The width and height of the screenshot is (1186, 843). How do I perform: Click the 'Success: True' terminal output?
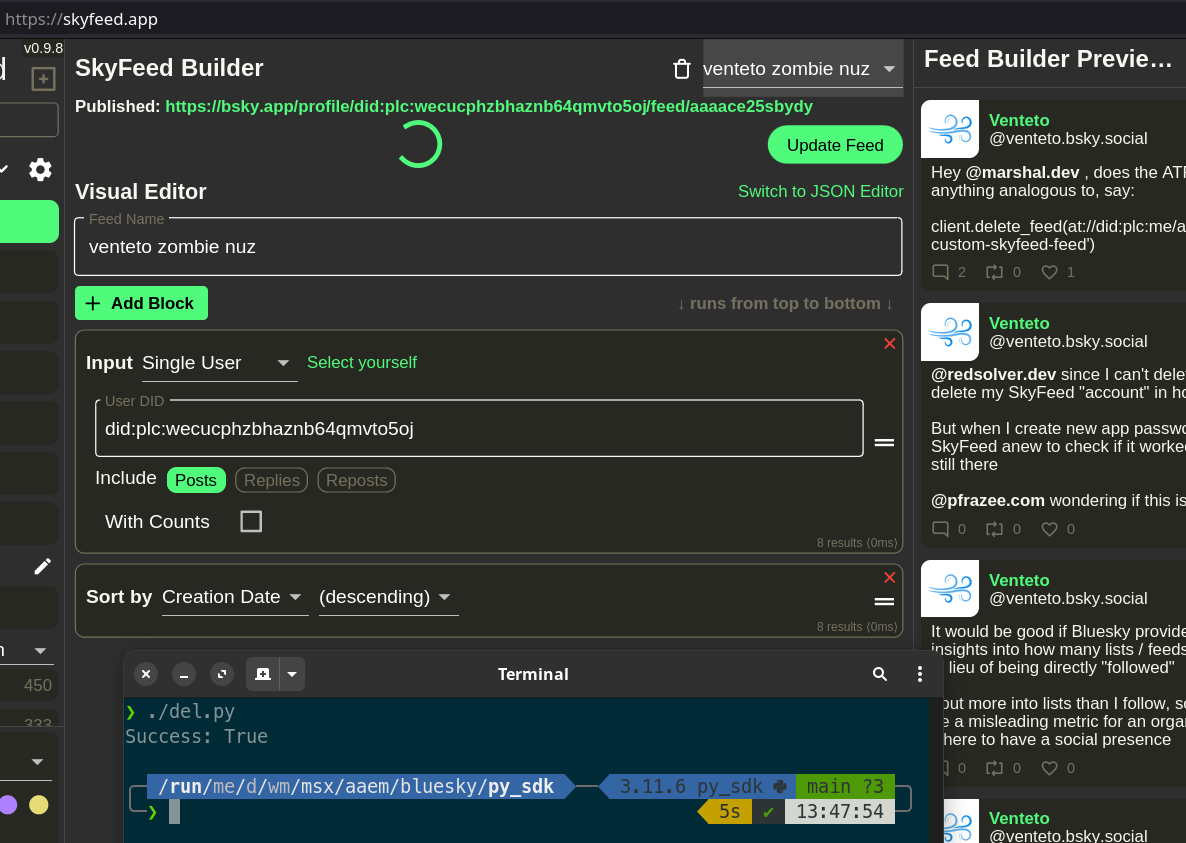pyautogui.click(x=197, y=736)
